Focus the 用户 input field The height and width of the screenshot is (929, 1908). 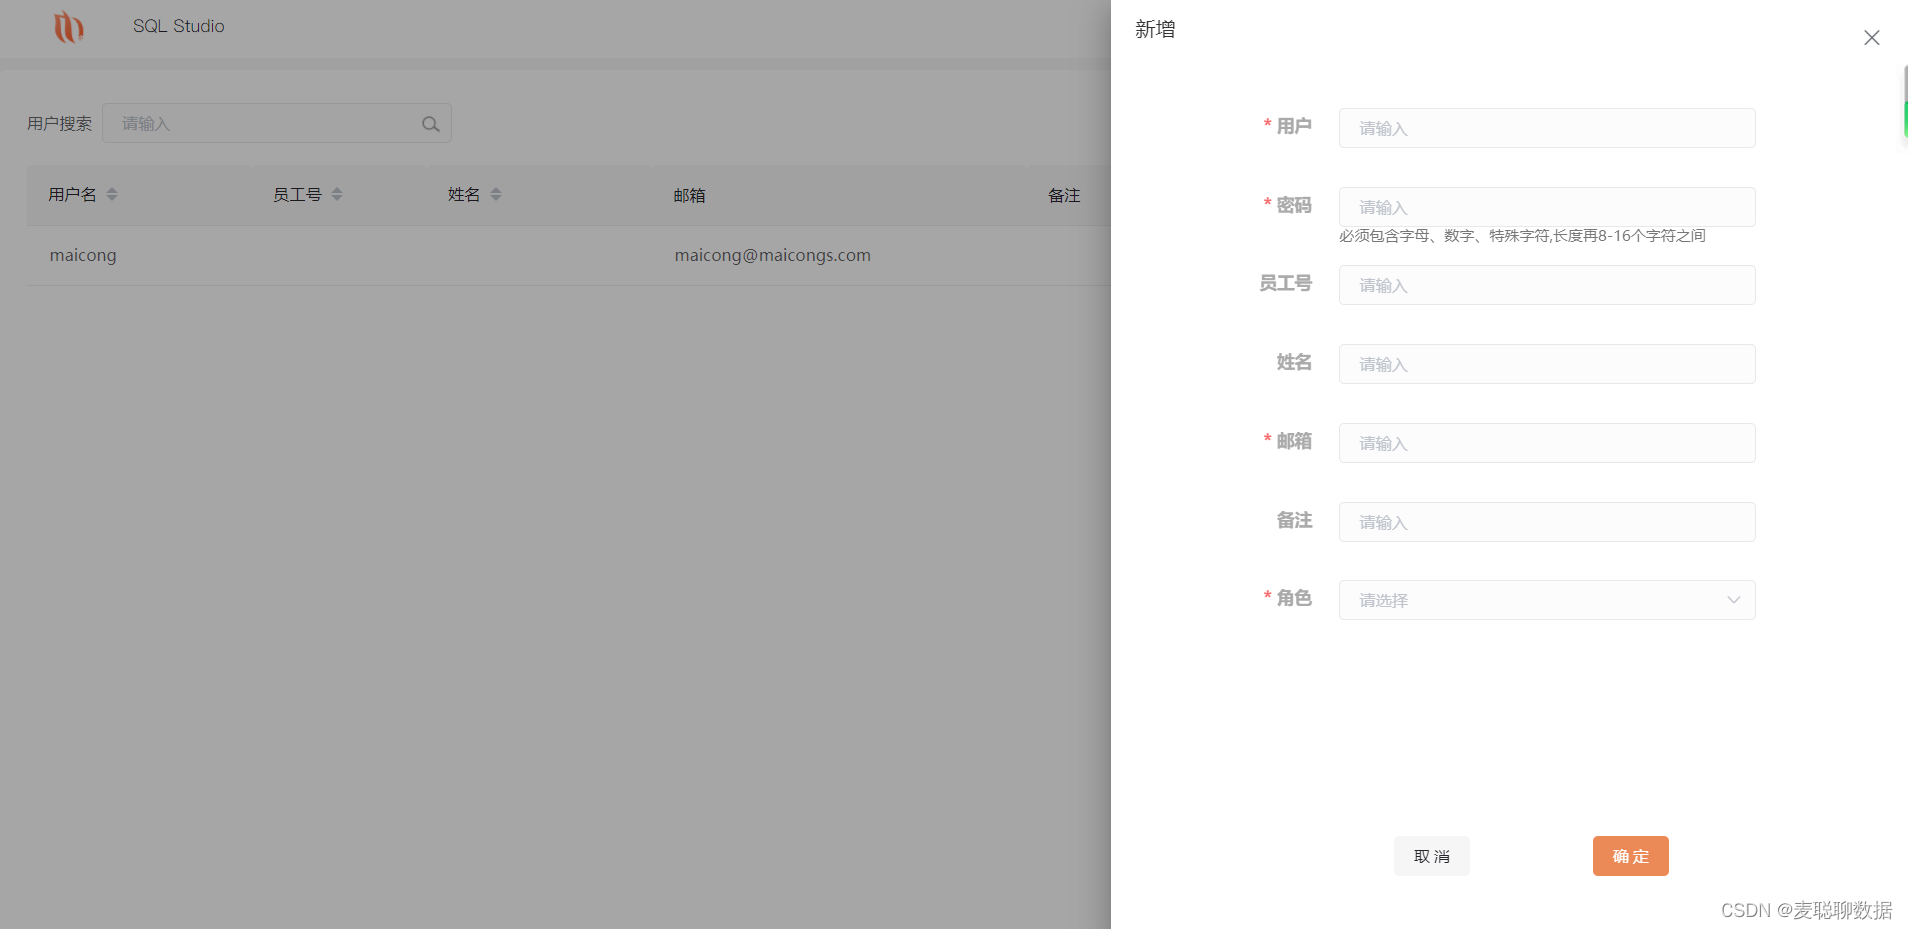1547,128
